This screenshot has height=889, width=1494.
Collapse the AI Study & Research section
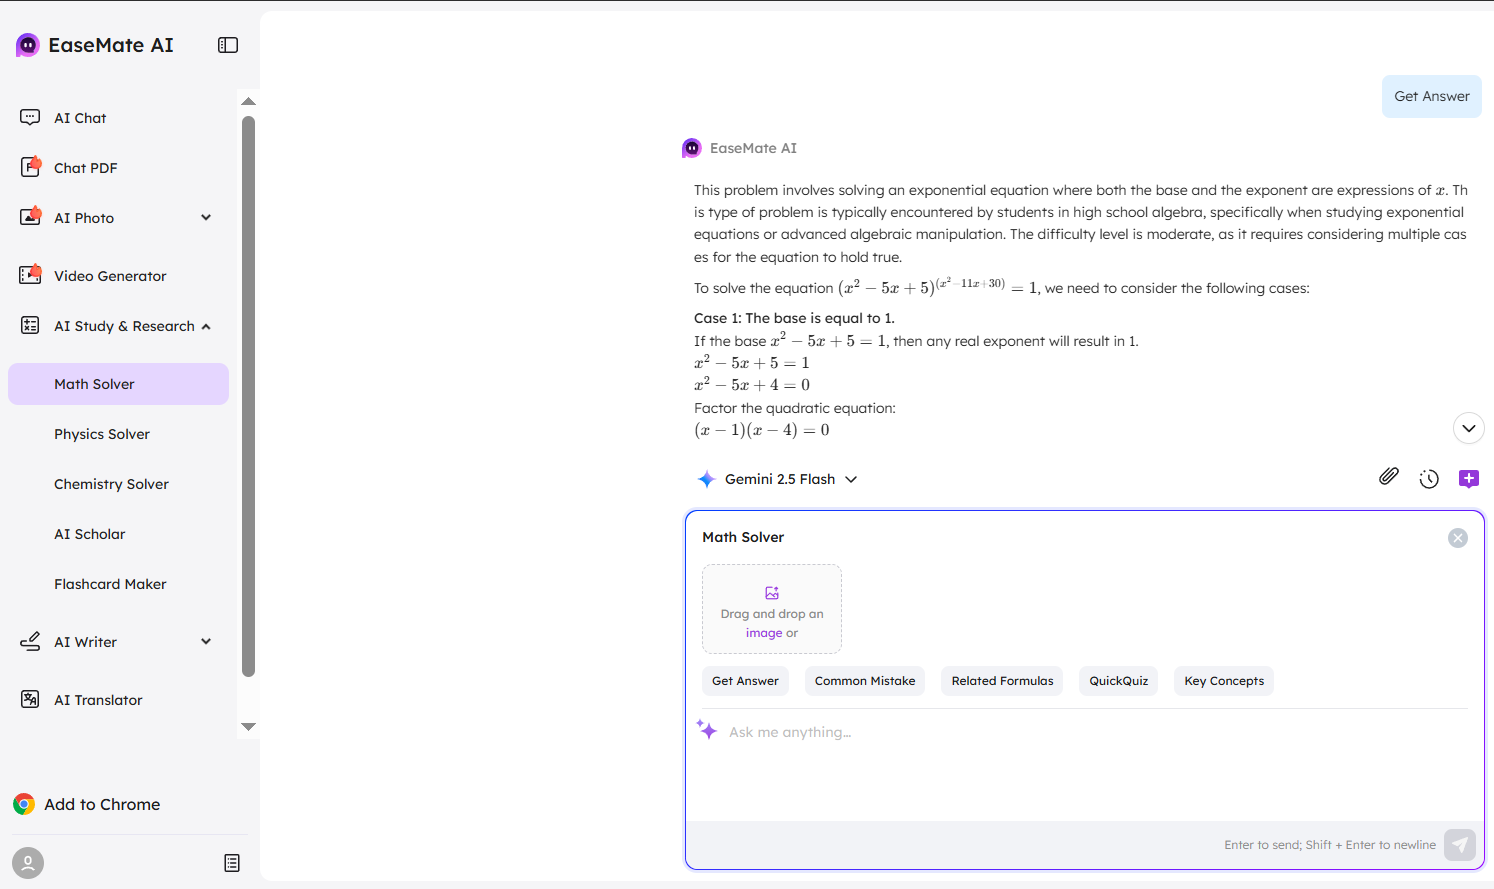[x=206, y=327]
